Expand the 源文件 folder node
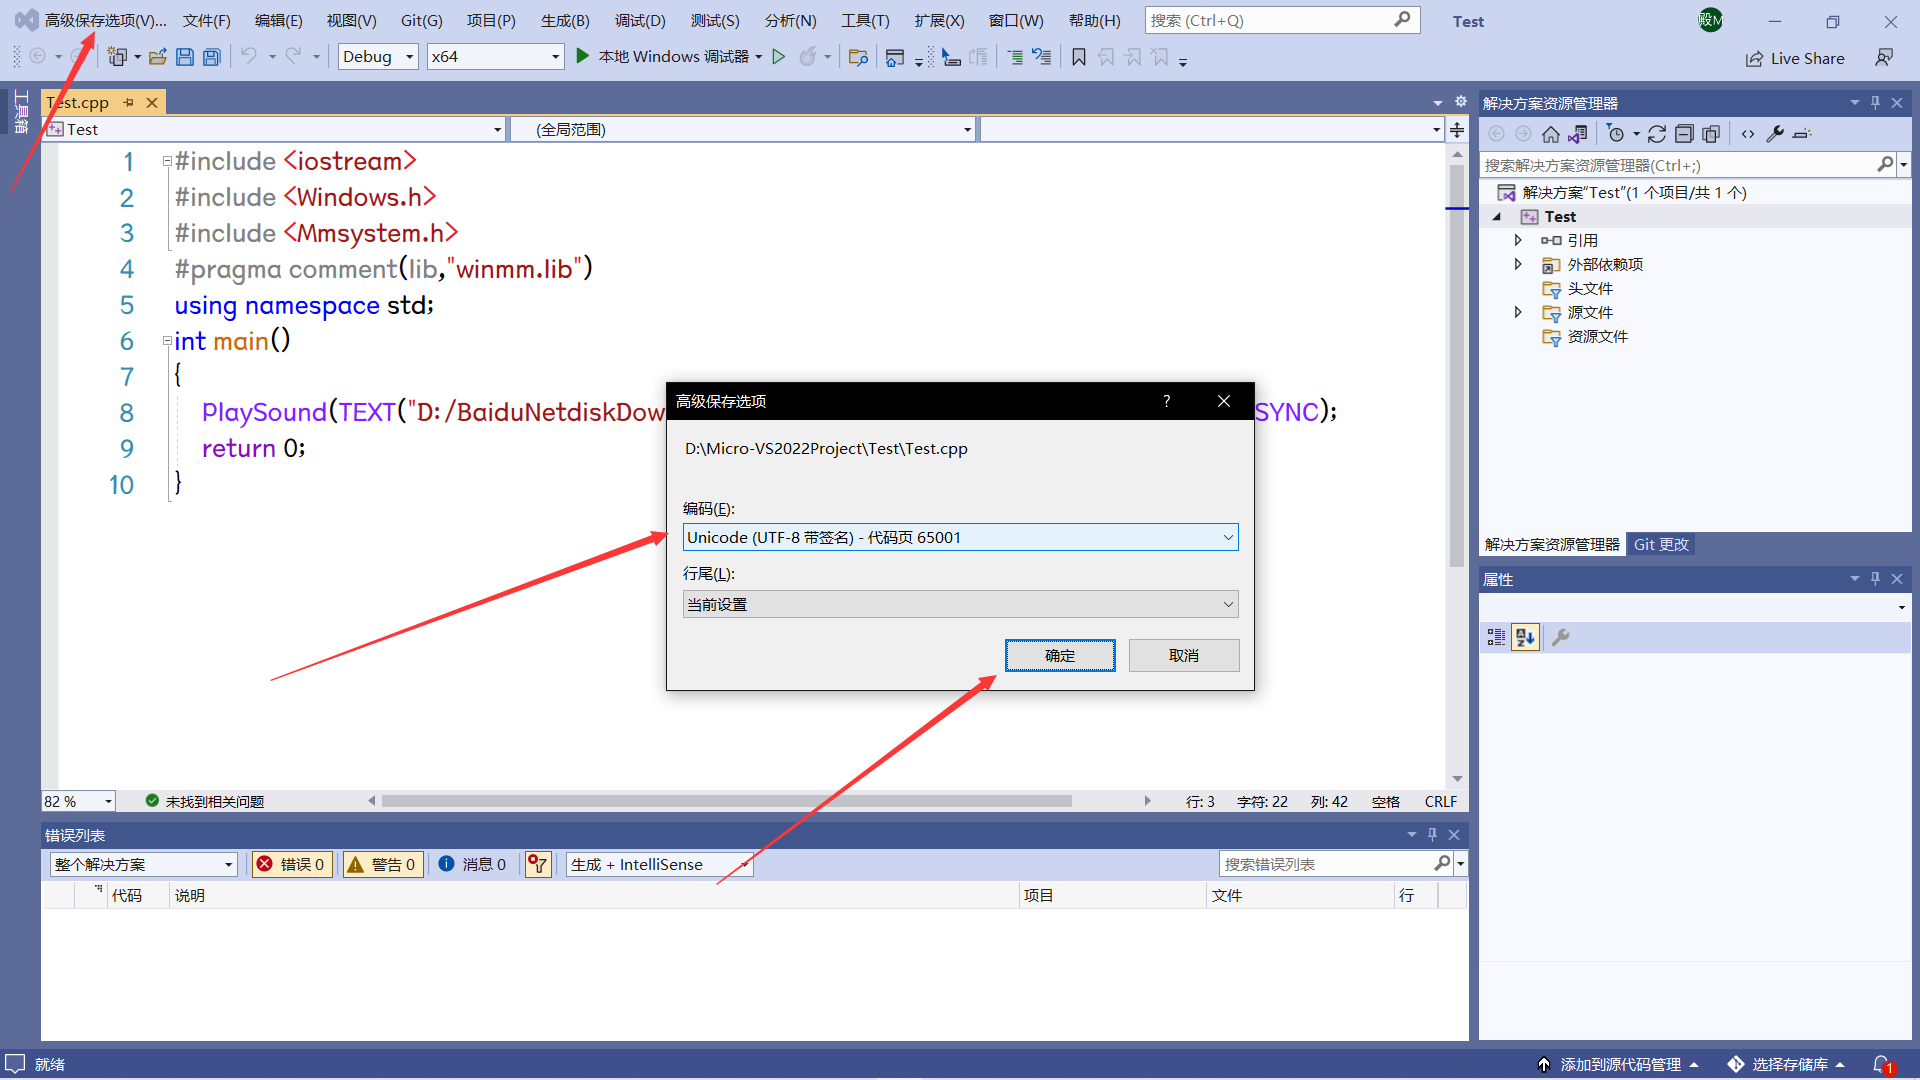Image resolution: width=1920 pixels, height=1080 pixels. [1518, 312]
